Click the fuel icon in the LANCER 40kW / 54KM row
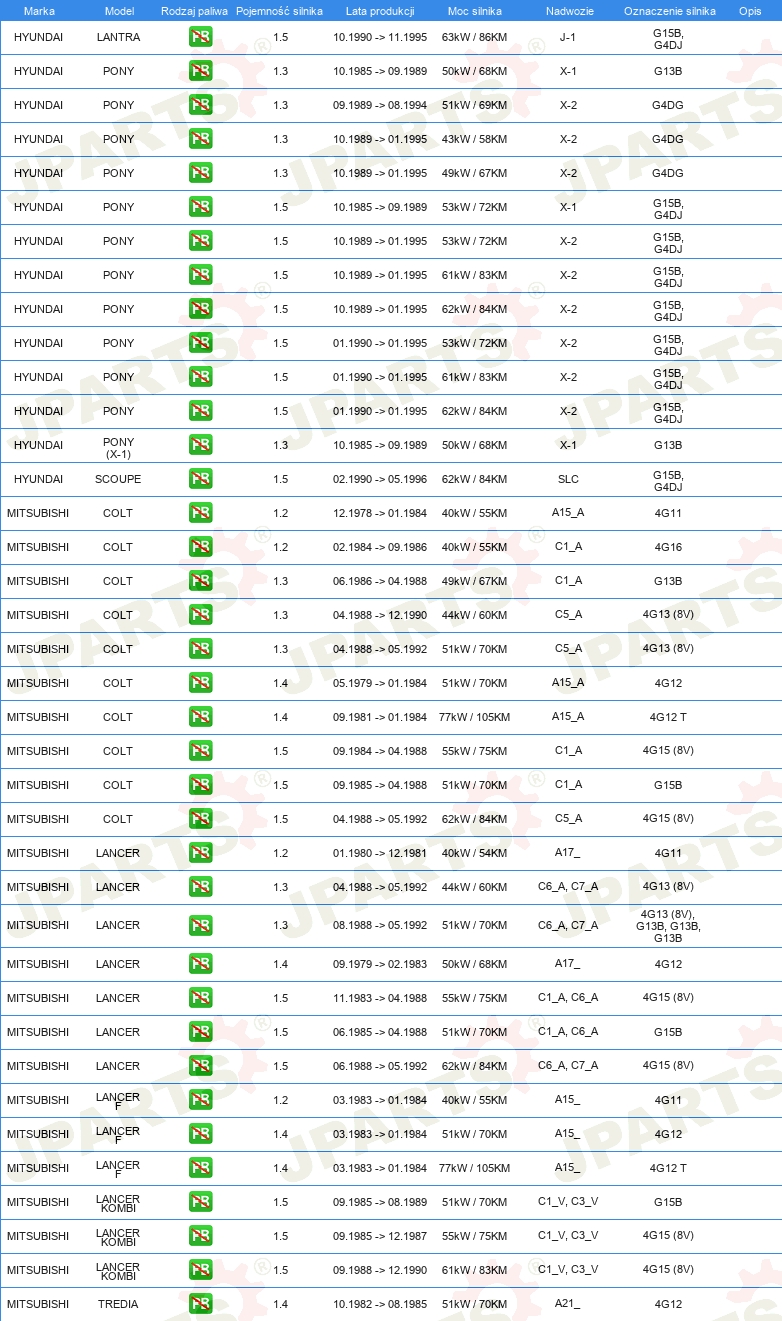782x1321 pixels. [x=201, y=853]
